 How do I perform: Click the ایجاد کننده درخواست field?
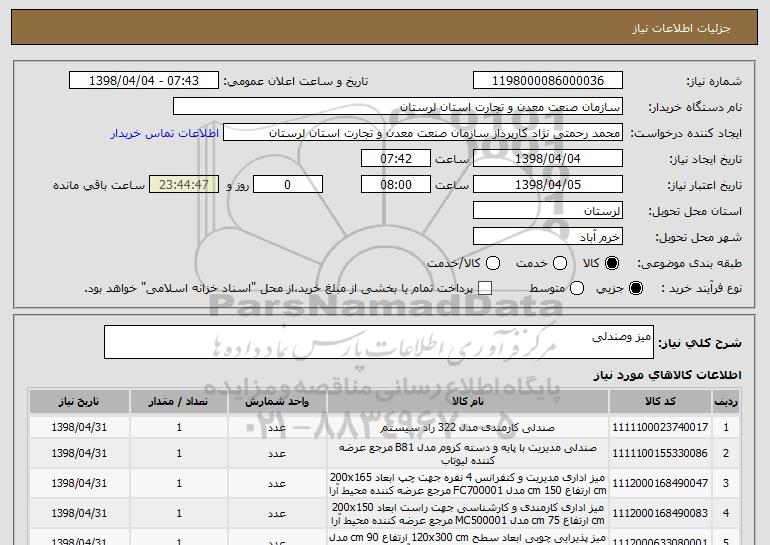(x=423, y=133)
